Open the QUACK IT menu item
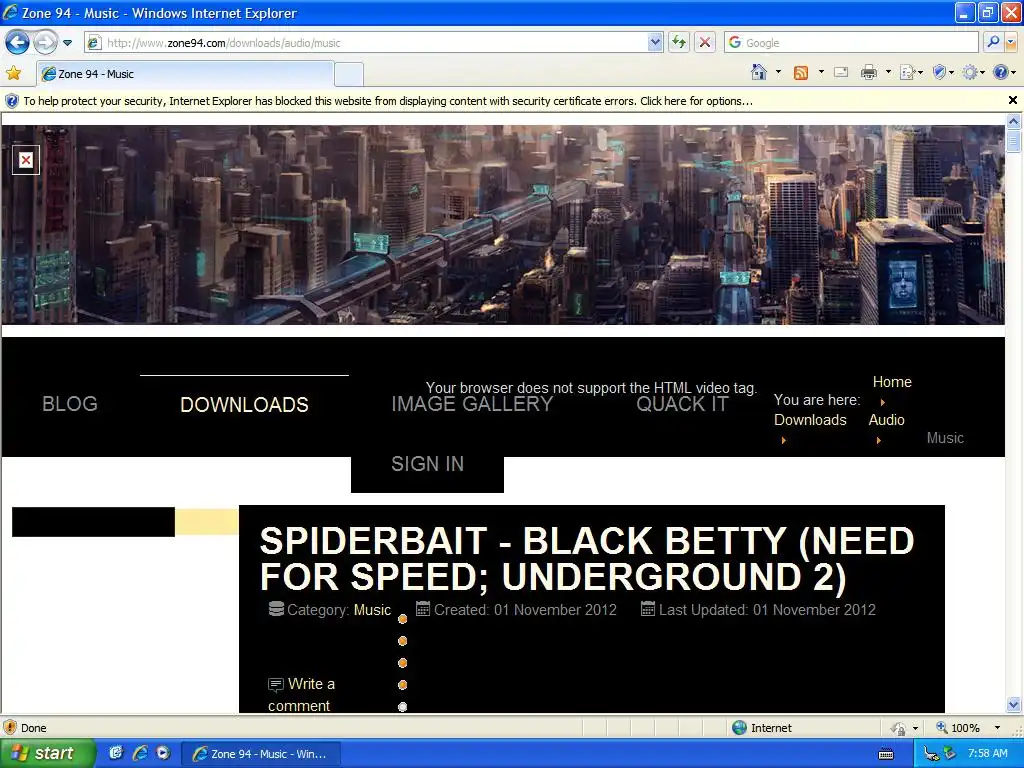The width and height of the screenshot is (1024, 768). [x=682, y=404]
